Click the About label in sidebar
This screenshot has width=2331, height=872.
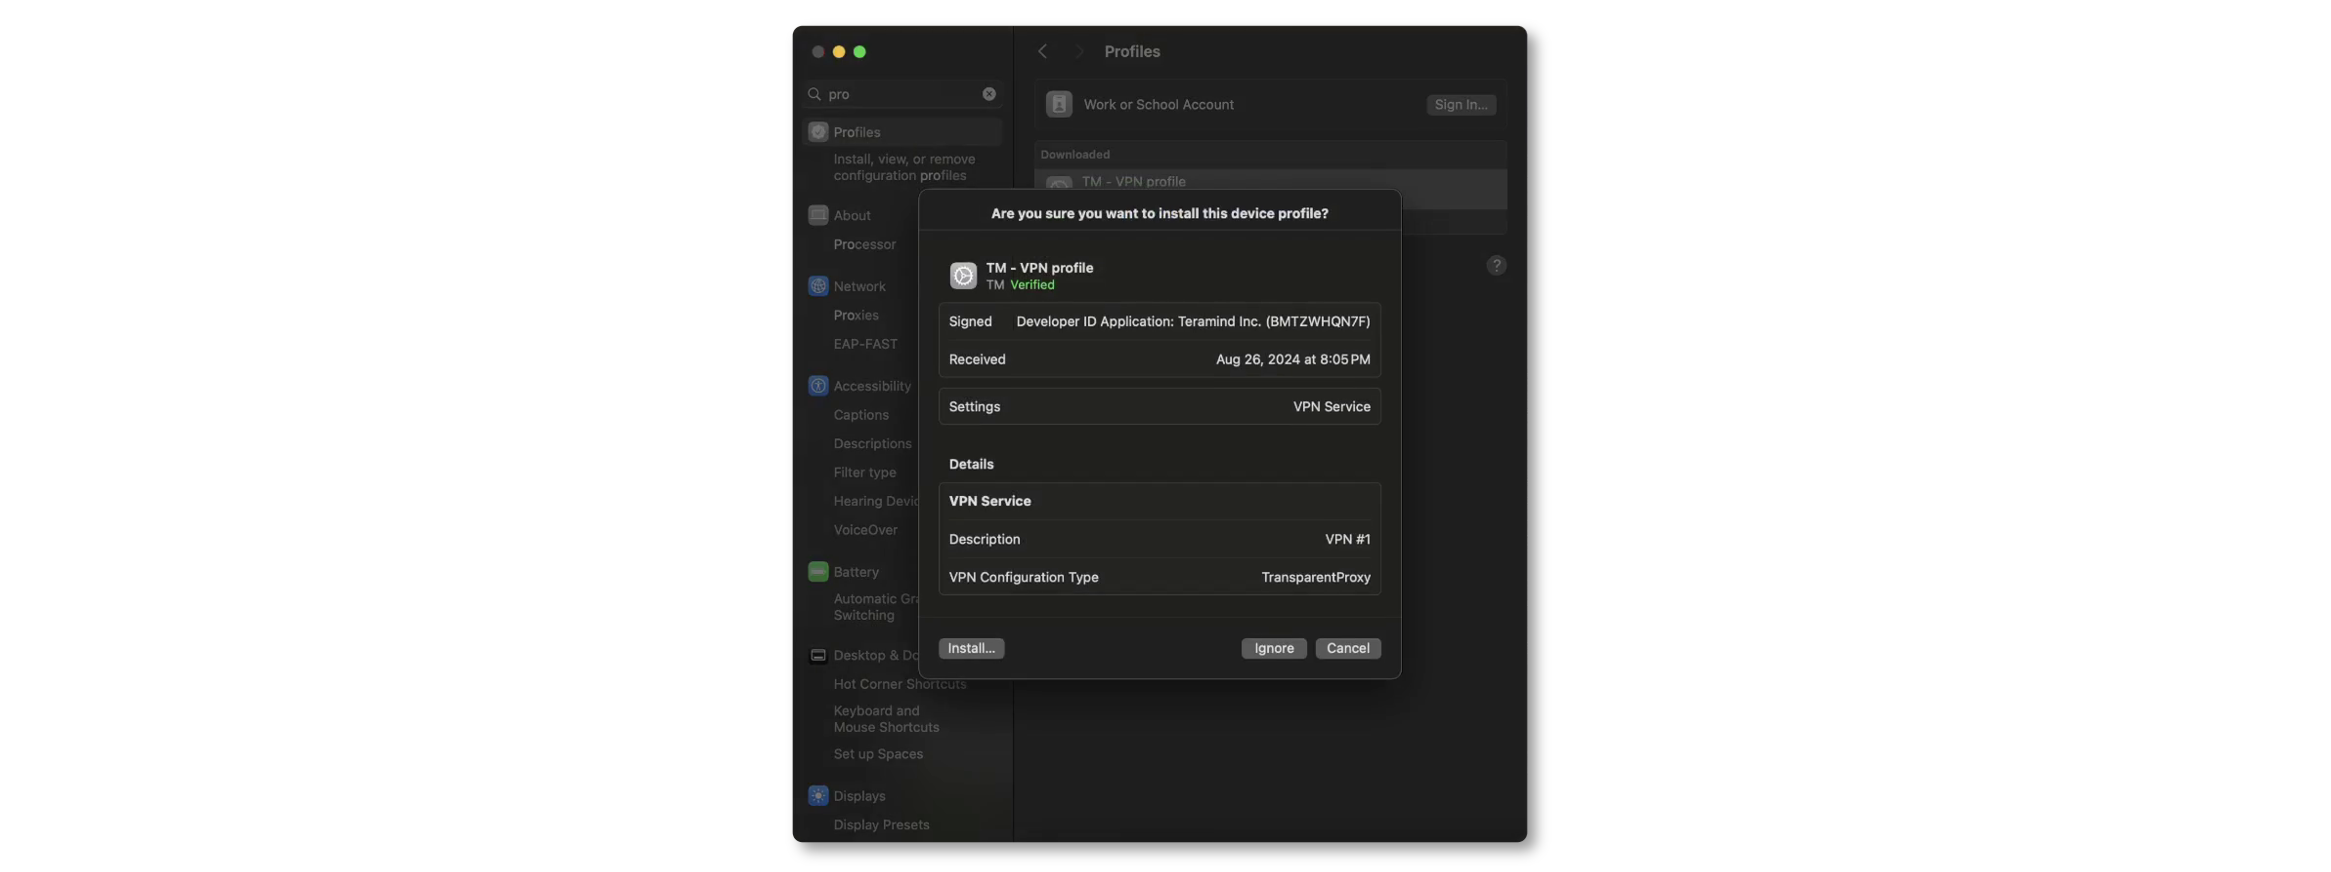(852, 215)
